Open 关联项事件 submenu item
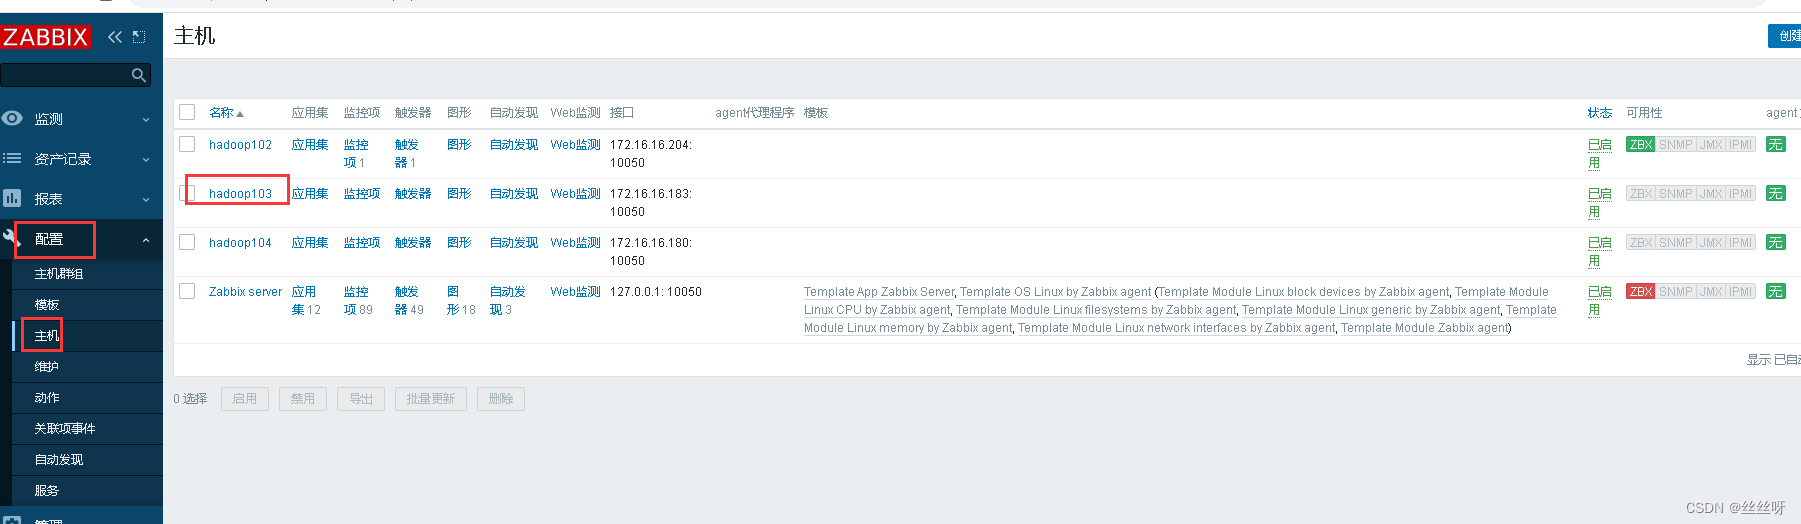 65,429
